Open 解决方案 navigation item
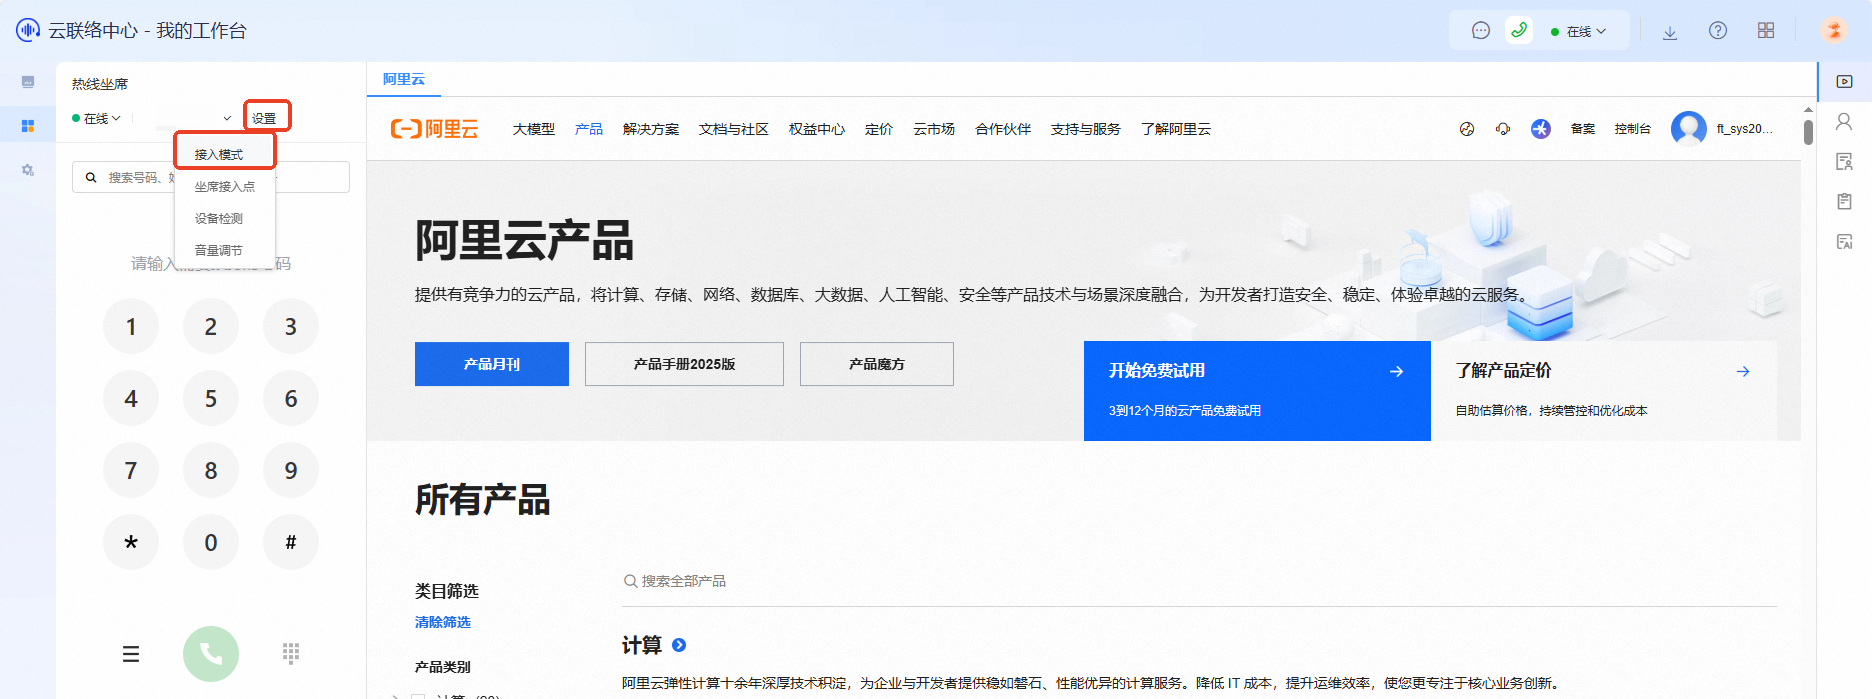The image size is (1872, 699). [x=651, y=129]
